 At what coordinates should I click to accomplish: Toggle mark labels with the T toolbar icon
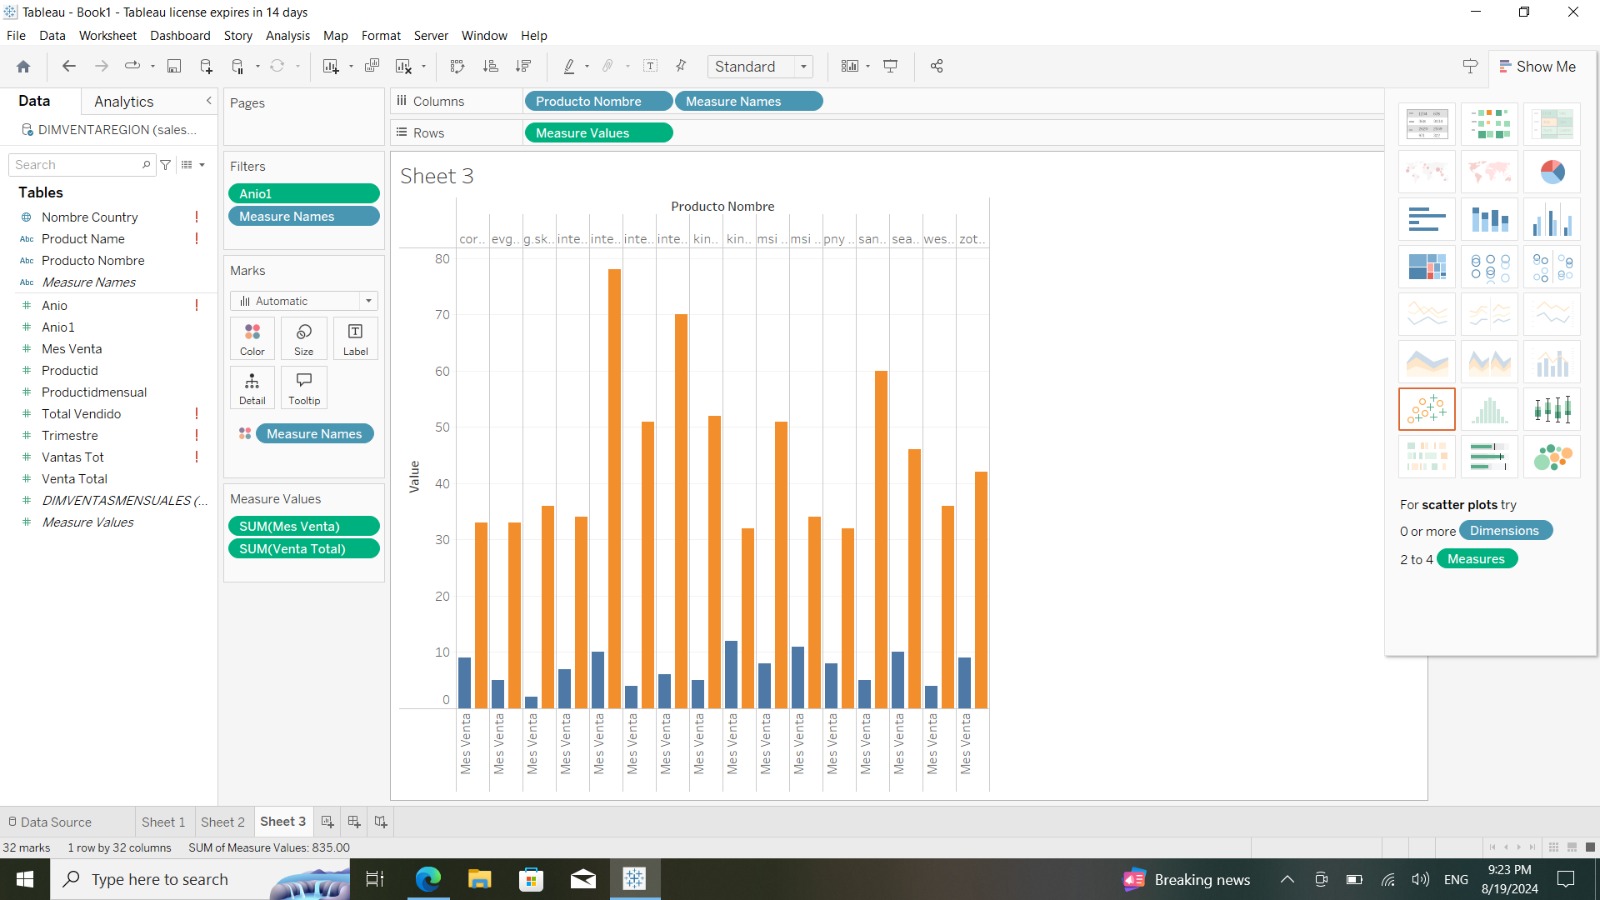coord(650,66)
